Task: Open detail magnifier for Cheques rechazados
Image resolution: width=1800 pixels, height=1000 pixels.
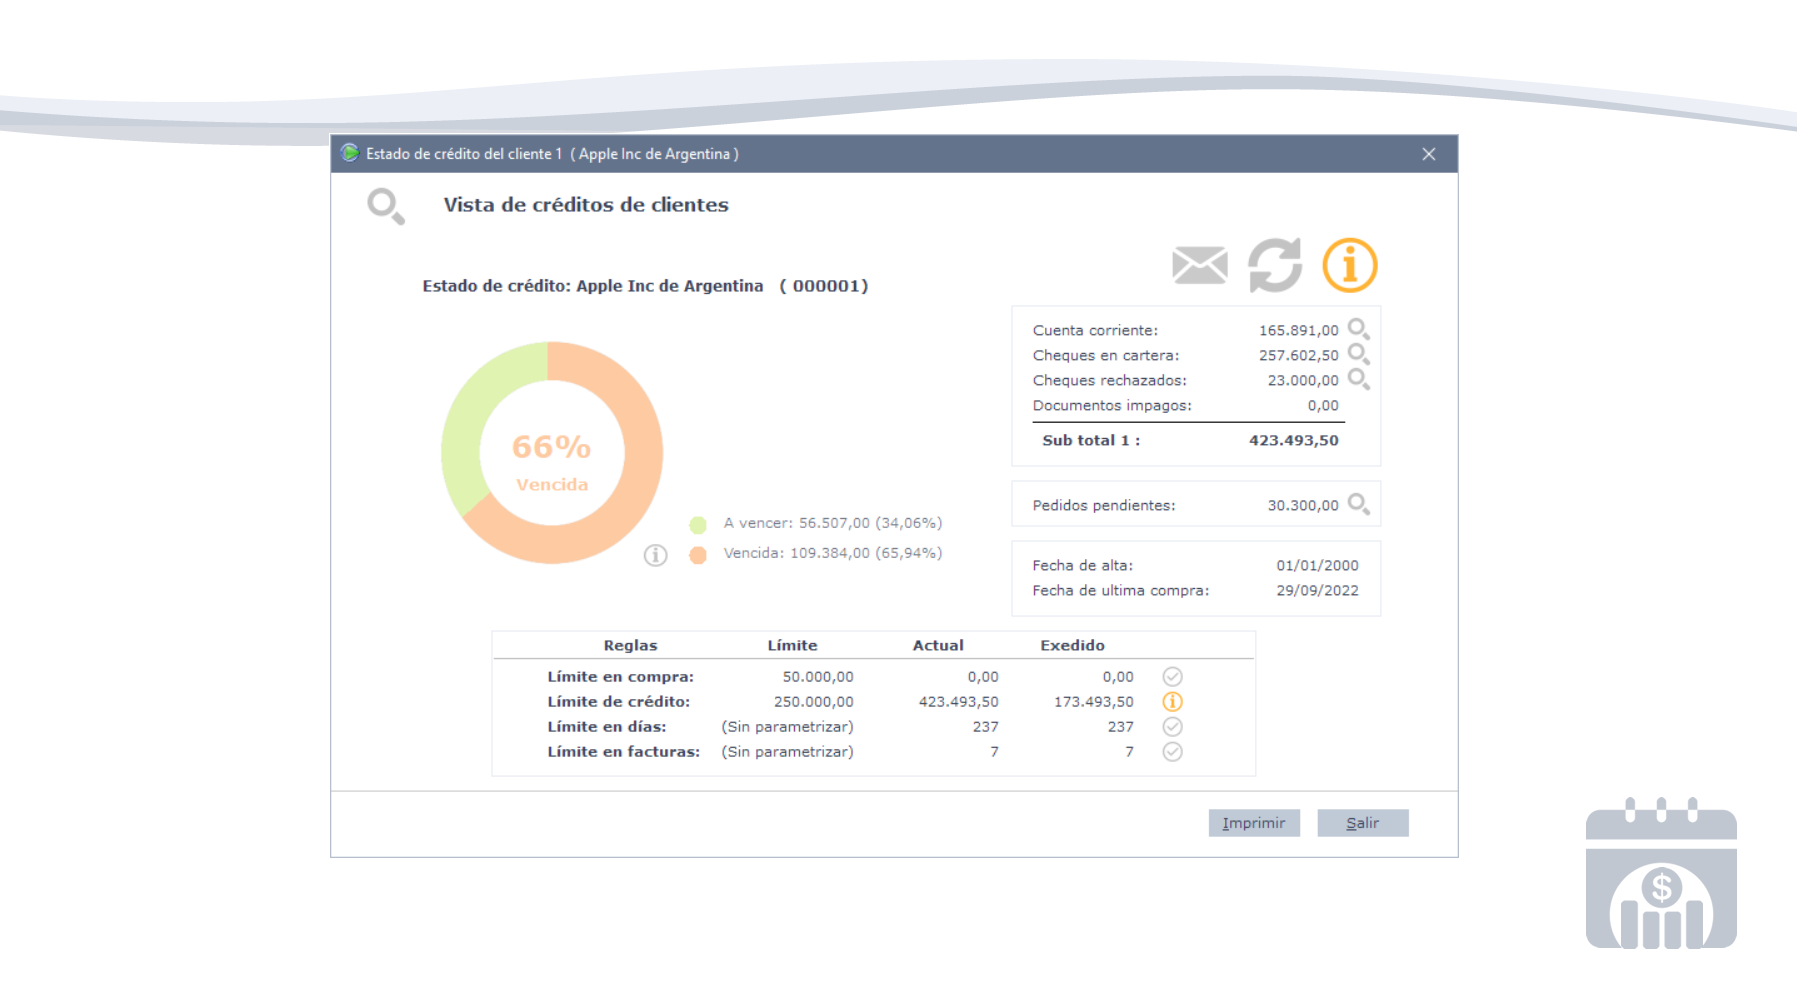Action: pos(1358,379)
